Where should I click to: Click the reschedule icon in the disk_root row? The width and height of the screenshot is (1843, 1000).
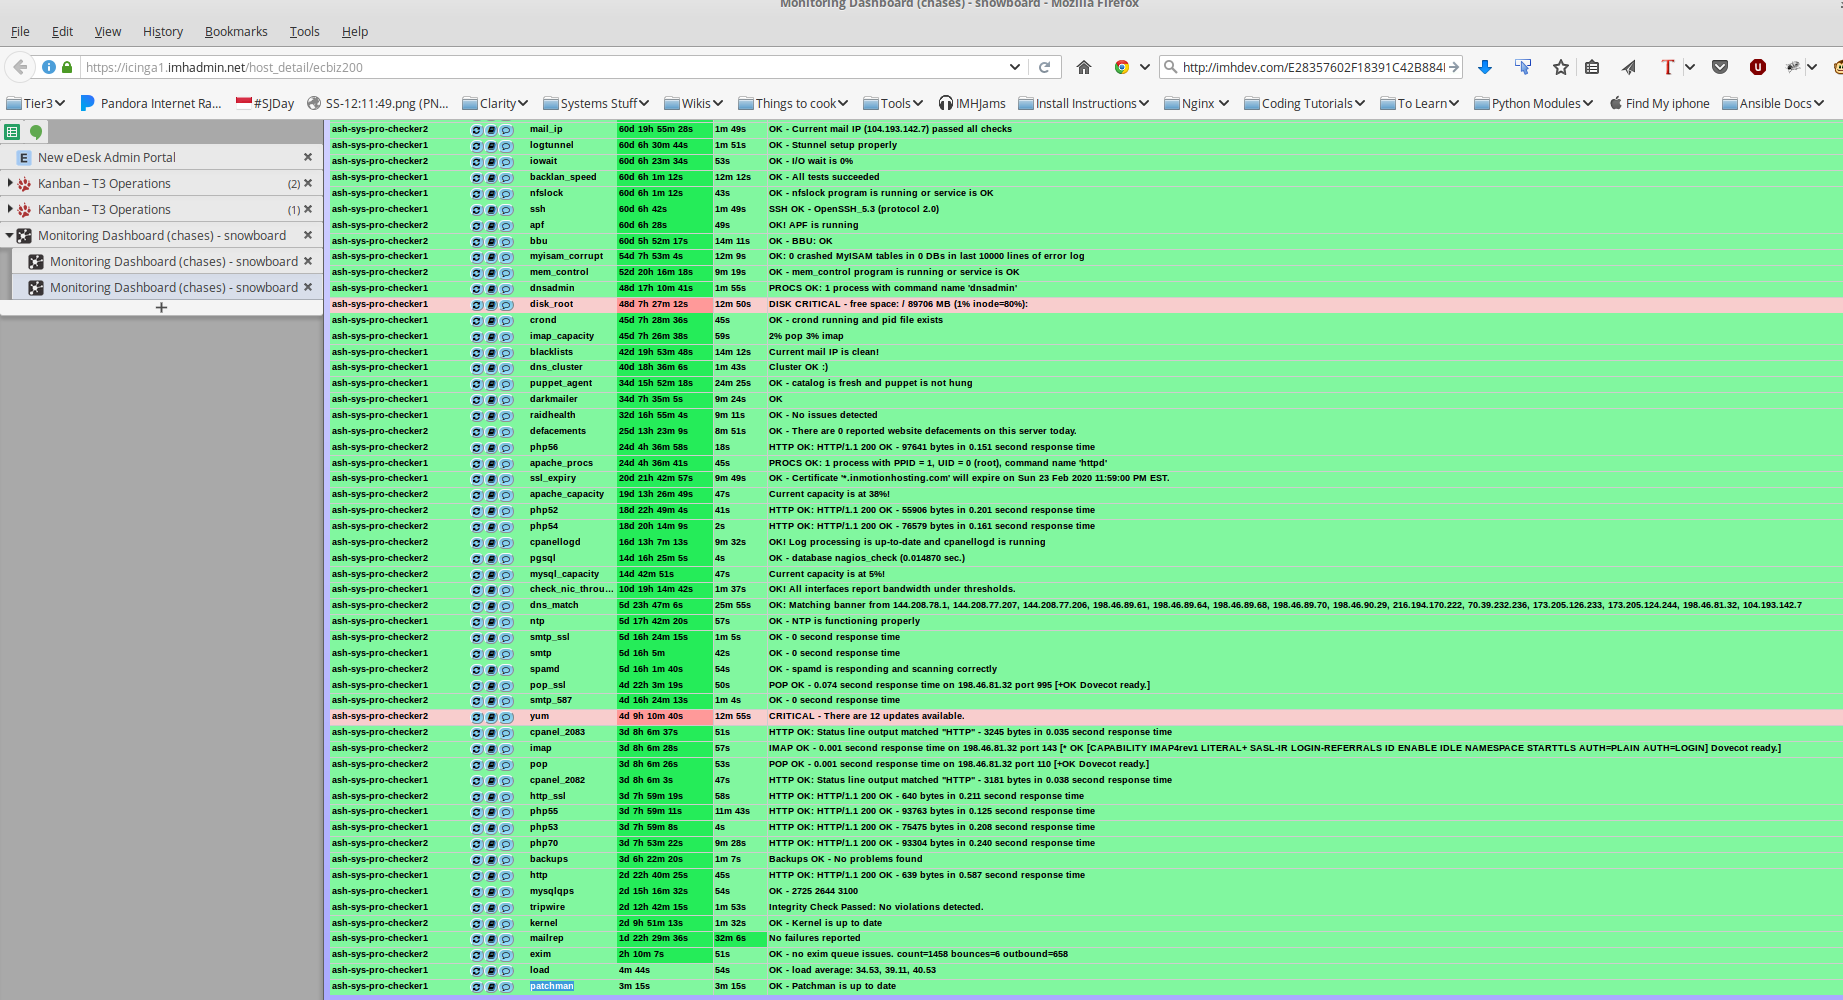click(x=477, y=305)
